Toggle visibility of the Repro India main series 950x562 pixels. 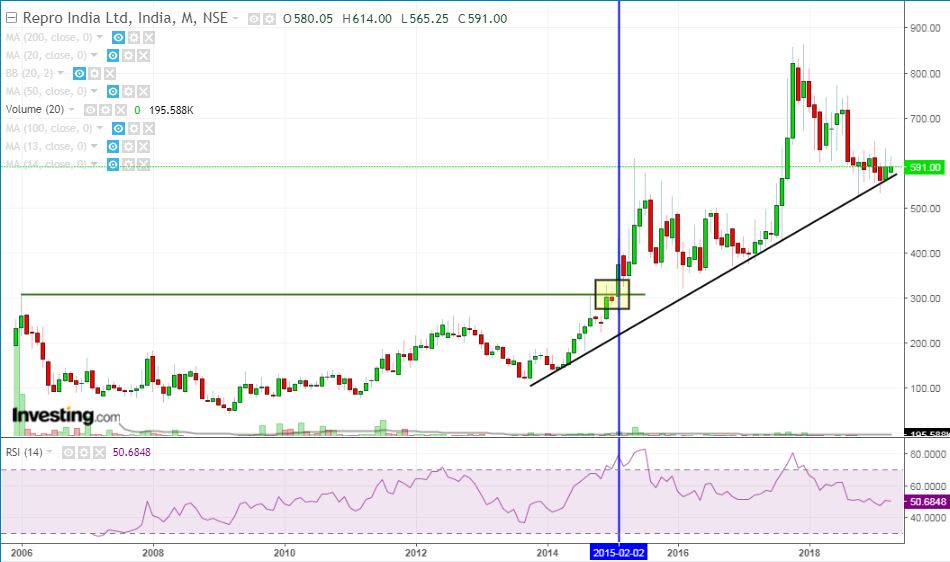point(254,19)
